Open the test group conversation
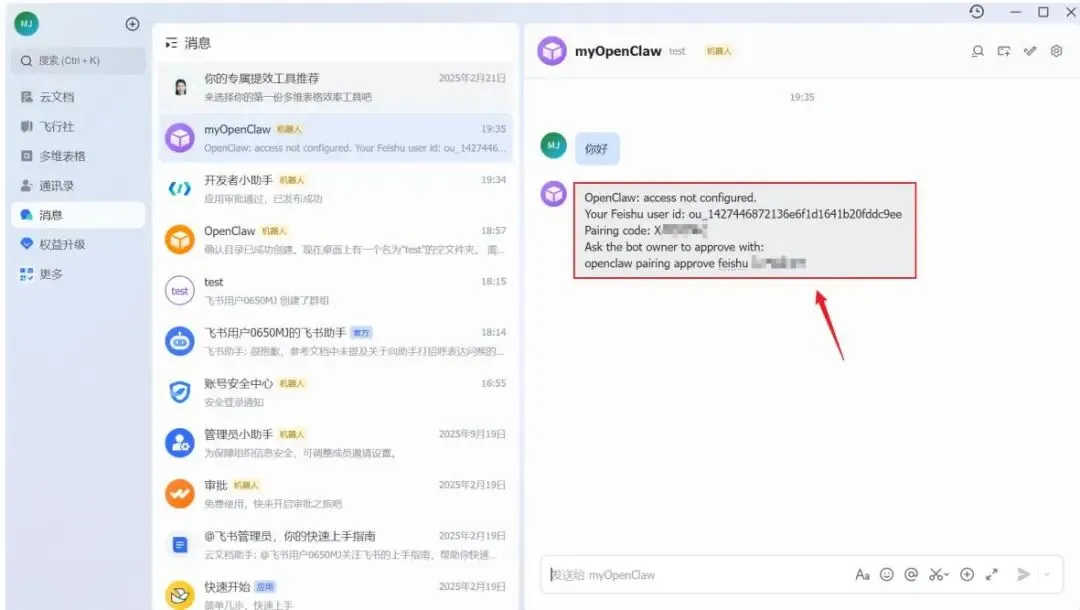1080x610 pixels. pos(335,291)
